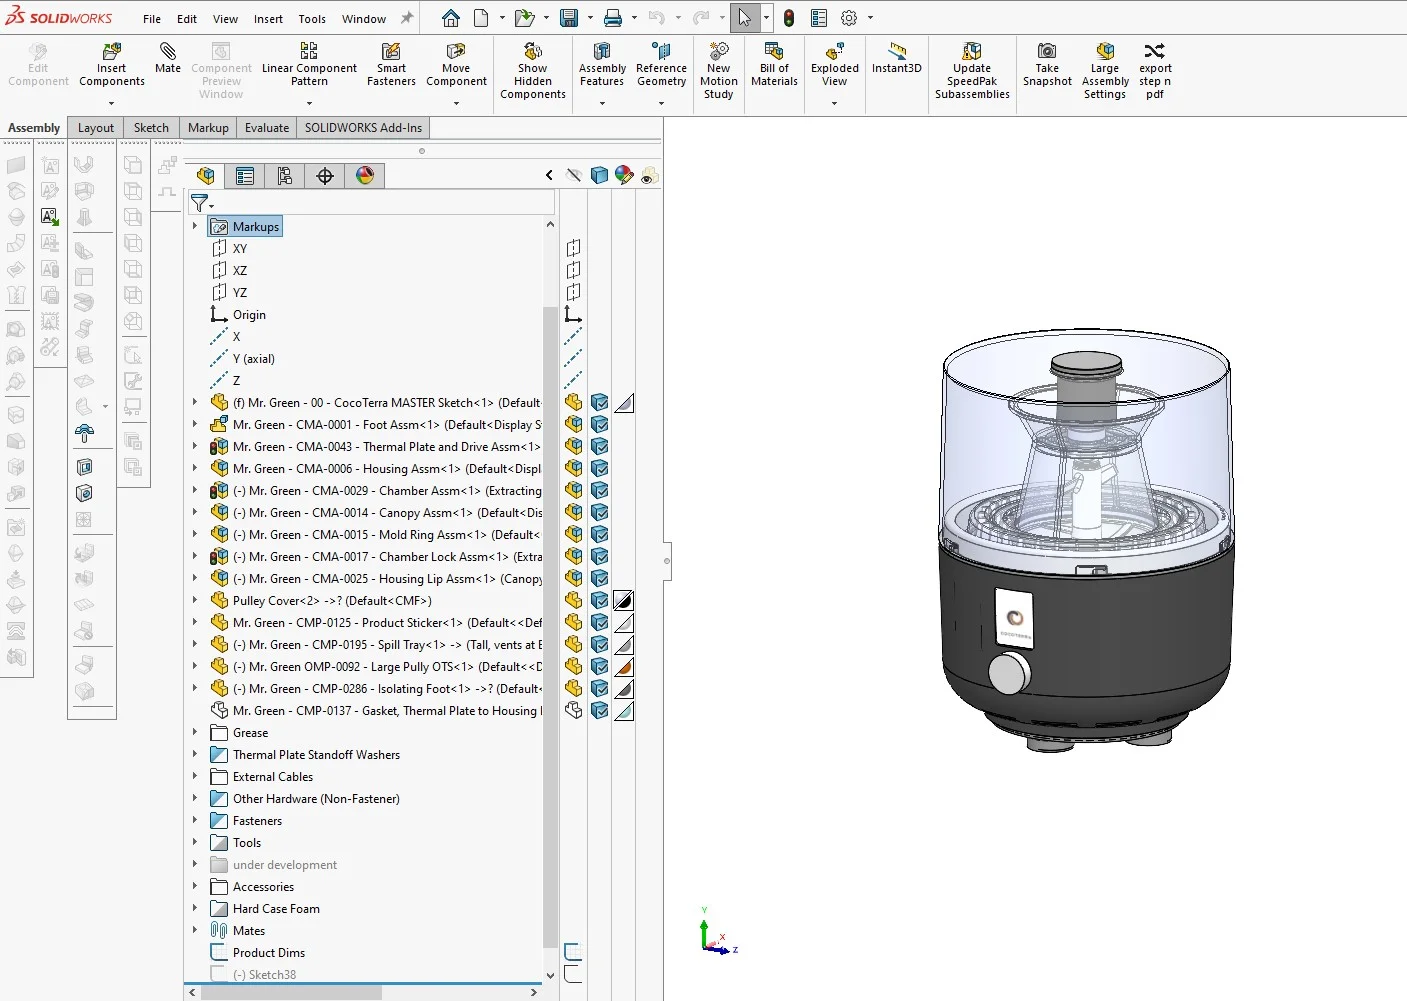
Task: Activate Move Component tool
Action: click(x=456, y=65)
